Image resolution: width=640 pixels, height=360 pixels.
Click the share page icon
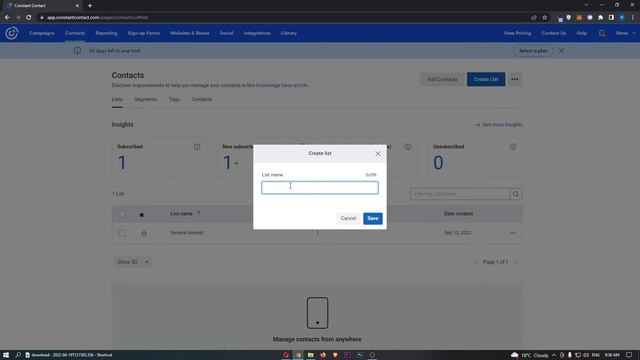(x=534, y=18)
